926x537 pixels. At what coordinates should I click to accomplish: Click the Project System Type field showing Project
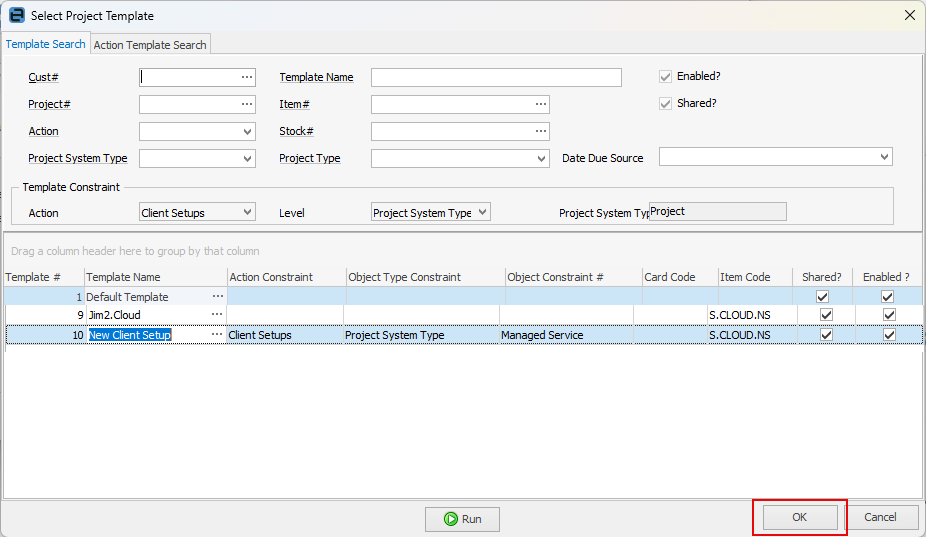click(x=718, y=211)
